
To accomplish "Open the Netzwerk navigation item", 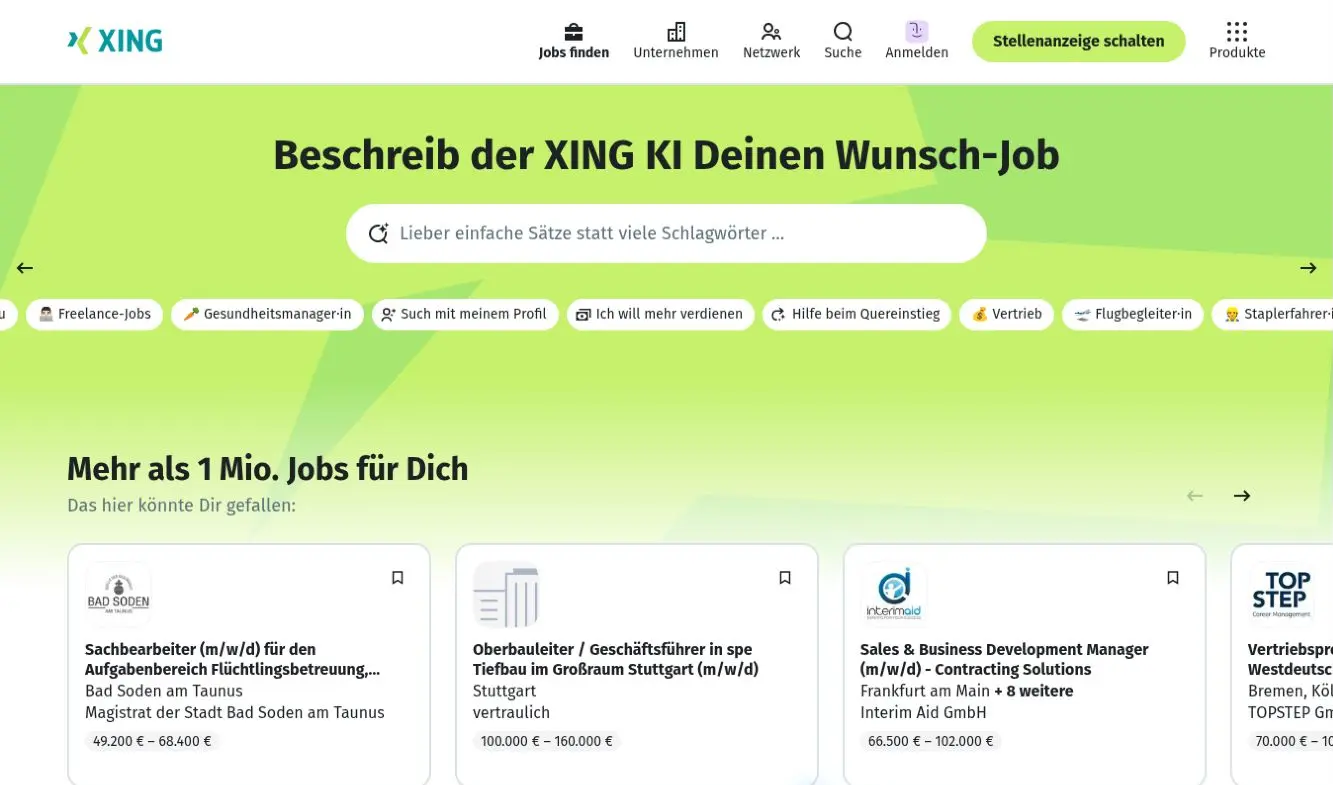I will pos(771,42).
